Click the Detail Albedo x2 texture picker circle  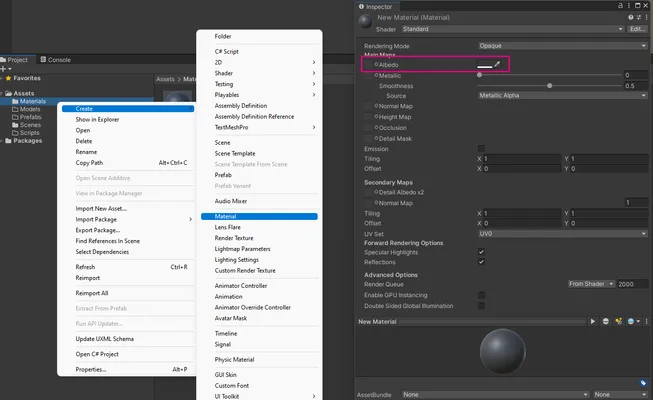click(x=376, y=192)
